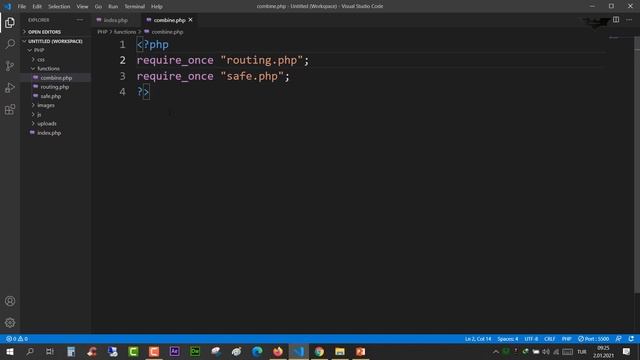Screen dimensions: 640x360
Task: Click the errors and warnings status indicator
Action: click(x=17, y=339)
